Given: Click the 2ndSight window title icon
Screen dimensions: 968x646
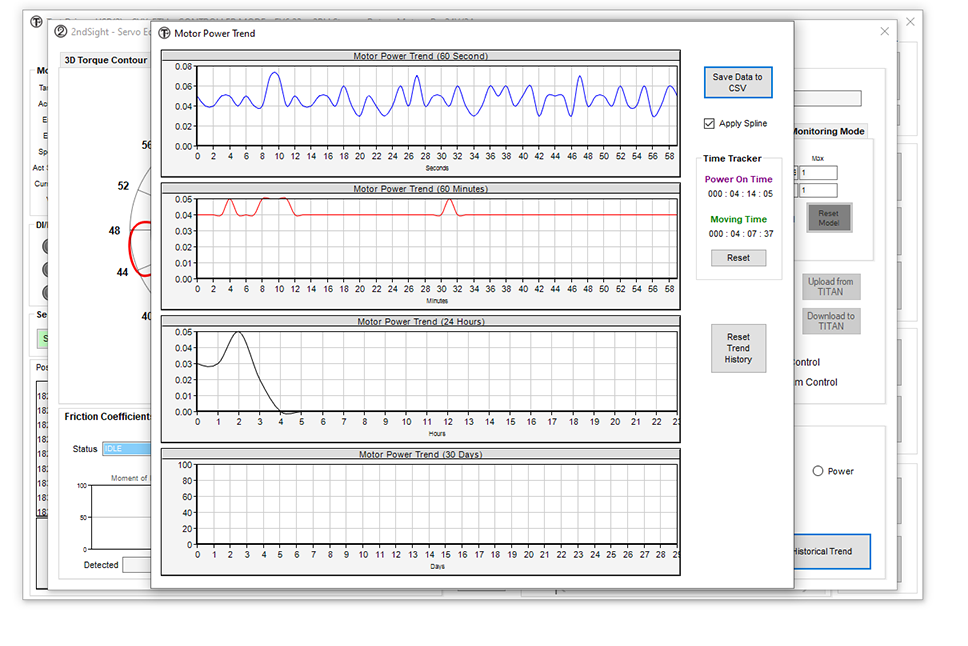Looking at the screenshot, I should [x=60, y=31].
